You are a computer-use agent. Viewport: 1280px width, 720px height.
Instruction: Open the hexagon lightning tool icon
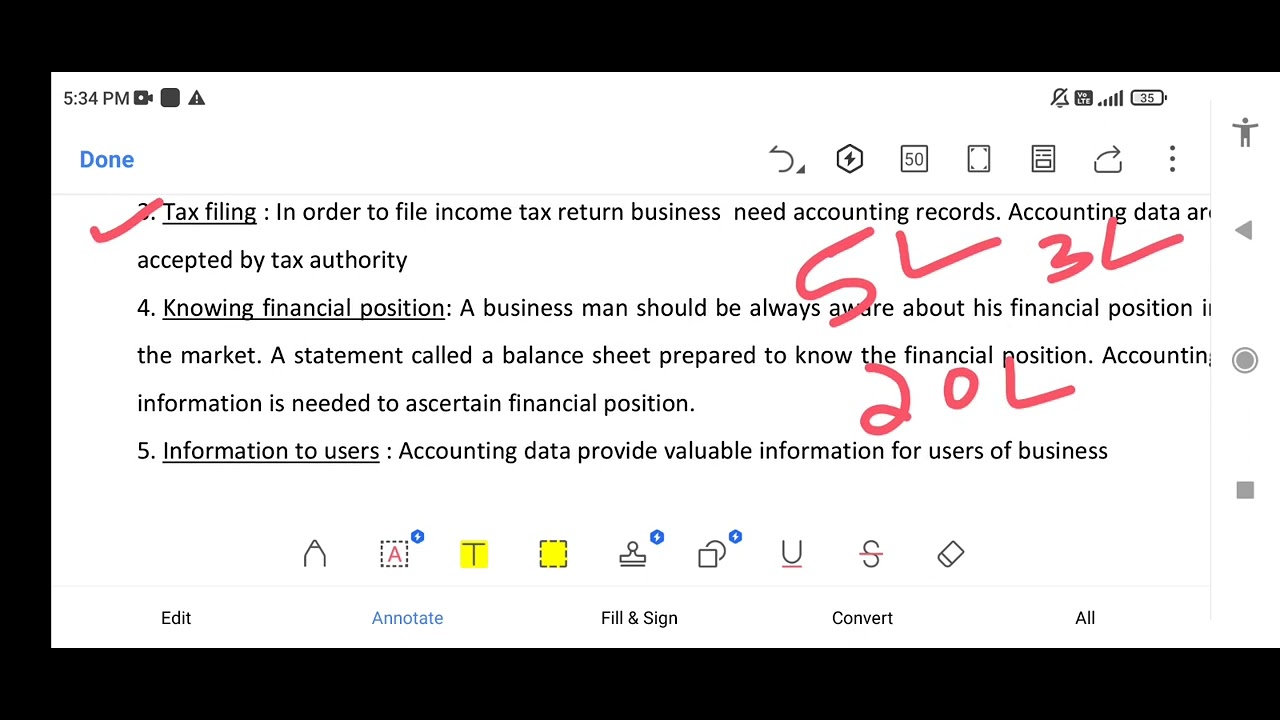[849, 159]
